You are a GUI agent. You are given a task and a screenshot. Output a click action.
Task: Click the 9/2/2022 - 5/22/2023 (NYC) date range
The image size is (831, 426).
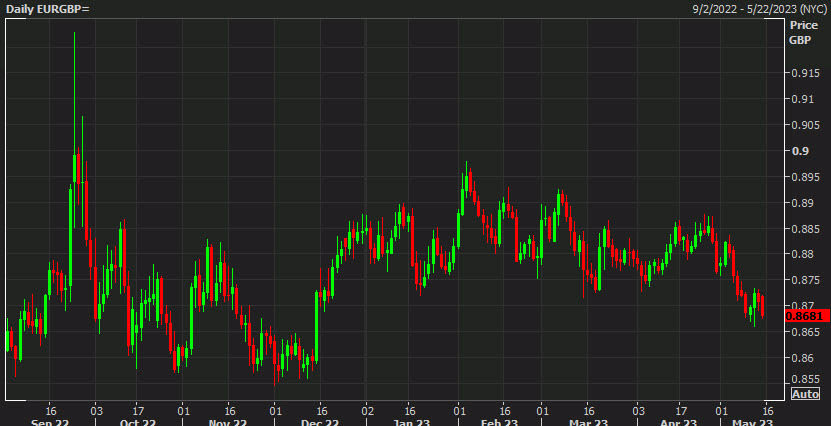pos(759,9)
